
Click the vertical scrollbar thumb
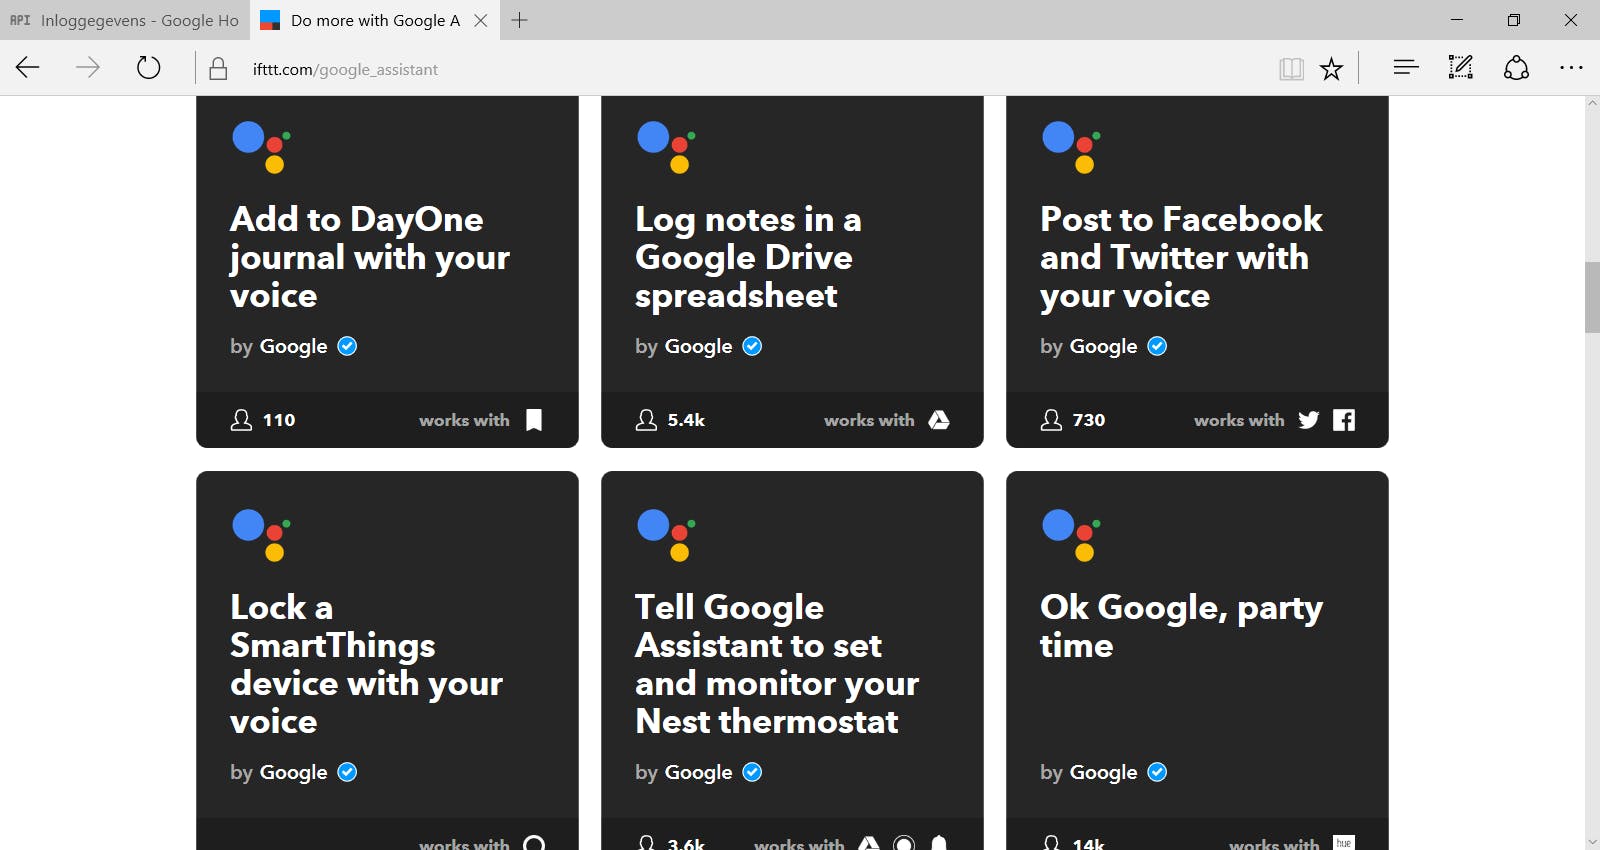tap(1592, 297)
